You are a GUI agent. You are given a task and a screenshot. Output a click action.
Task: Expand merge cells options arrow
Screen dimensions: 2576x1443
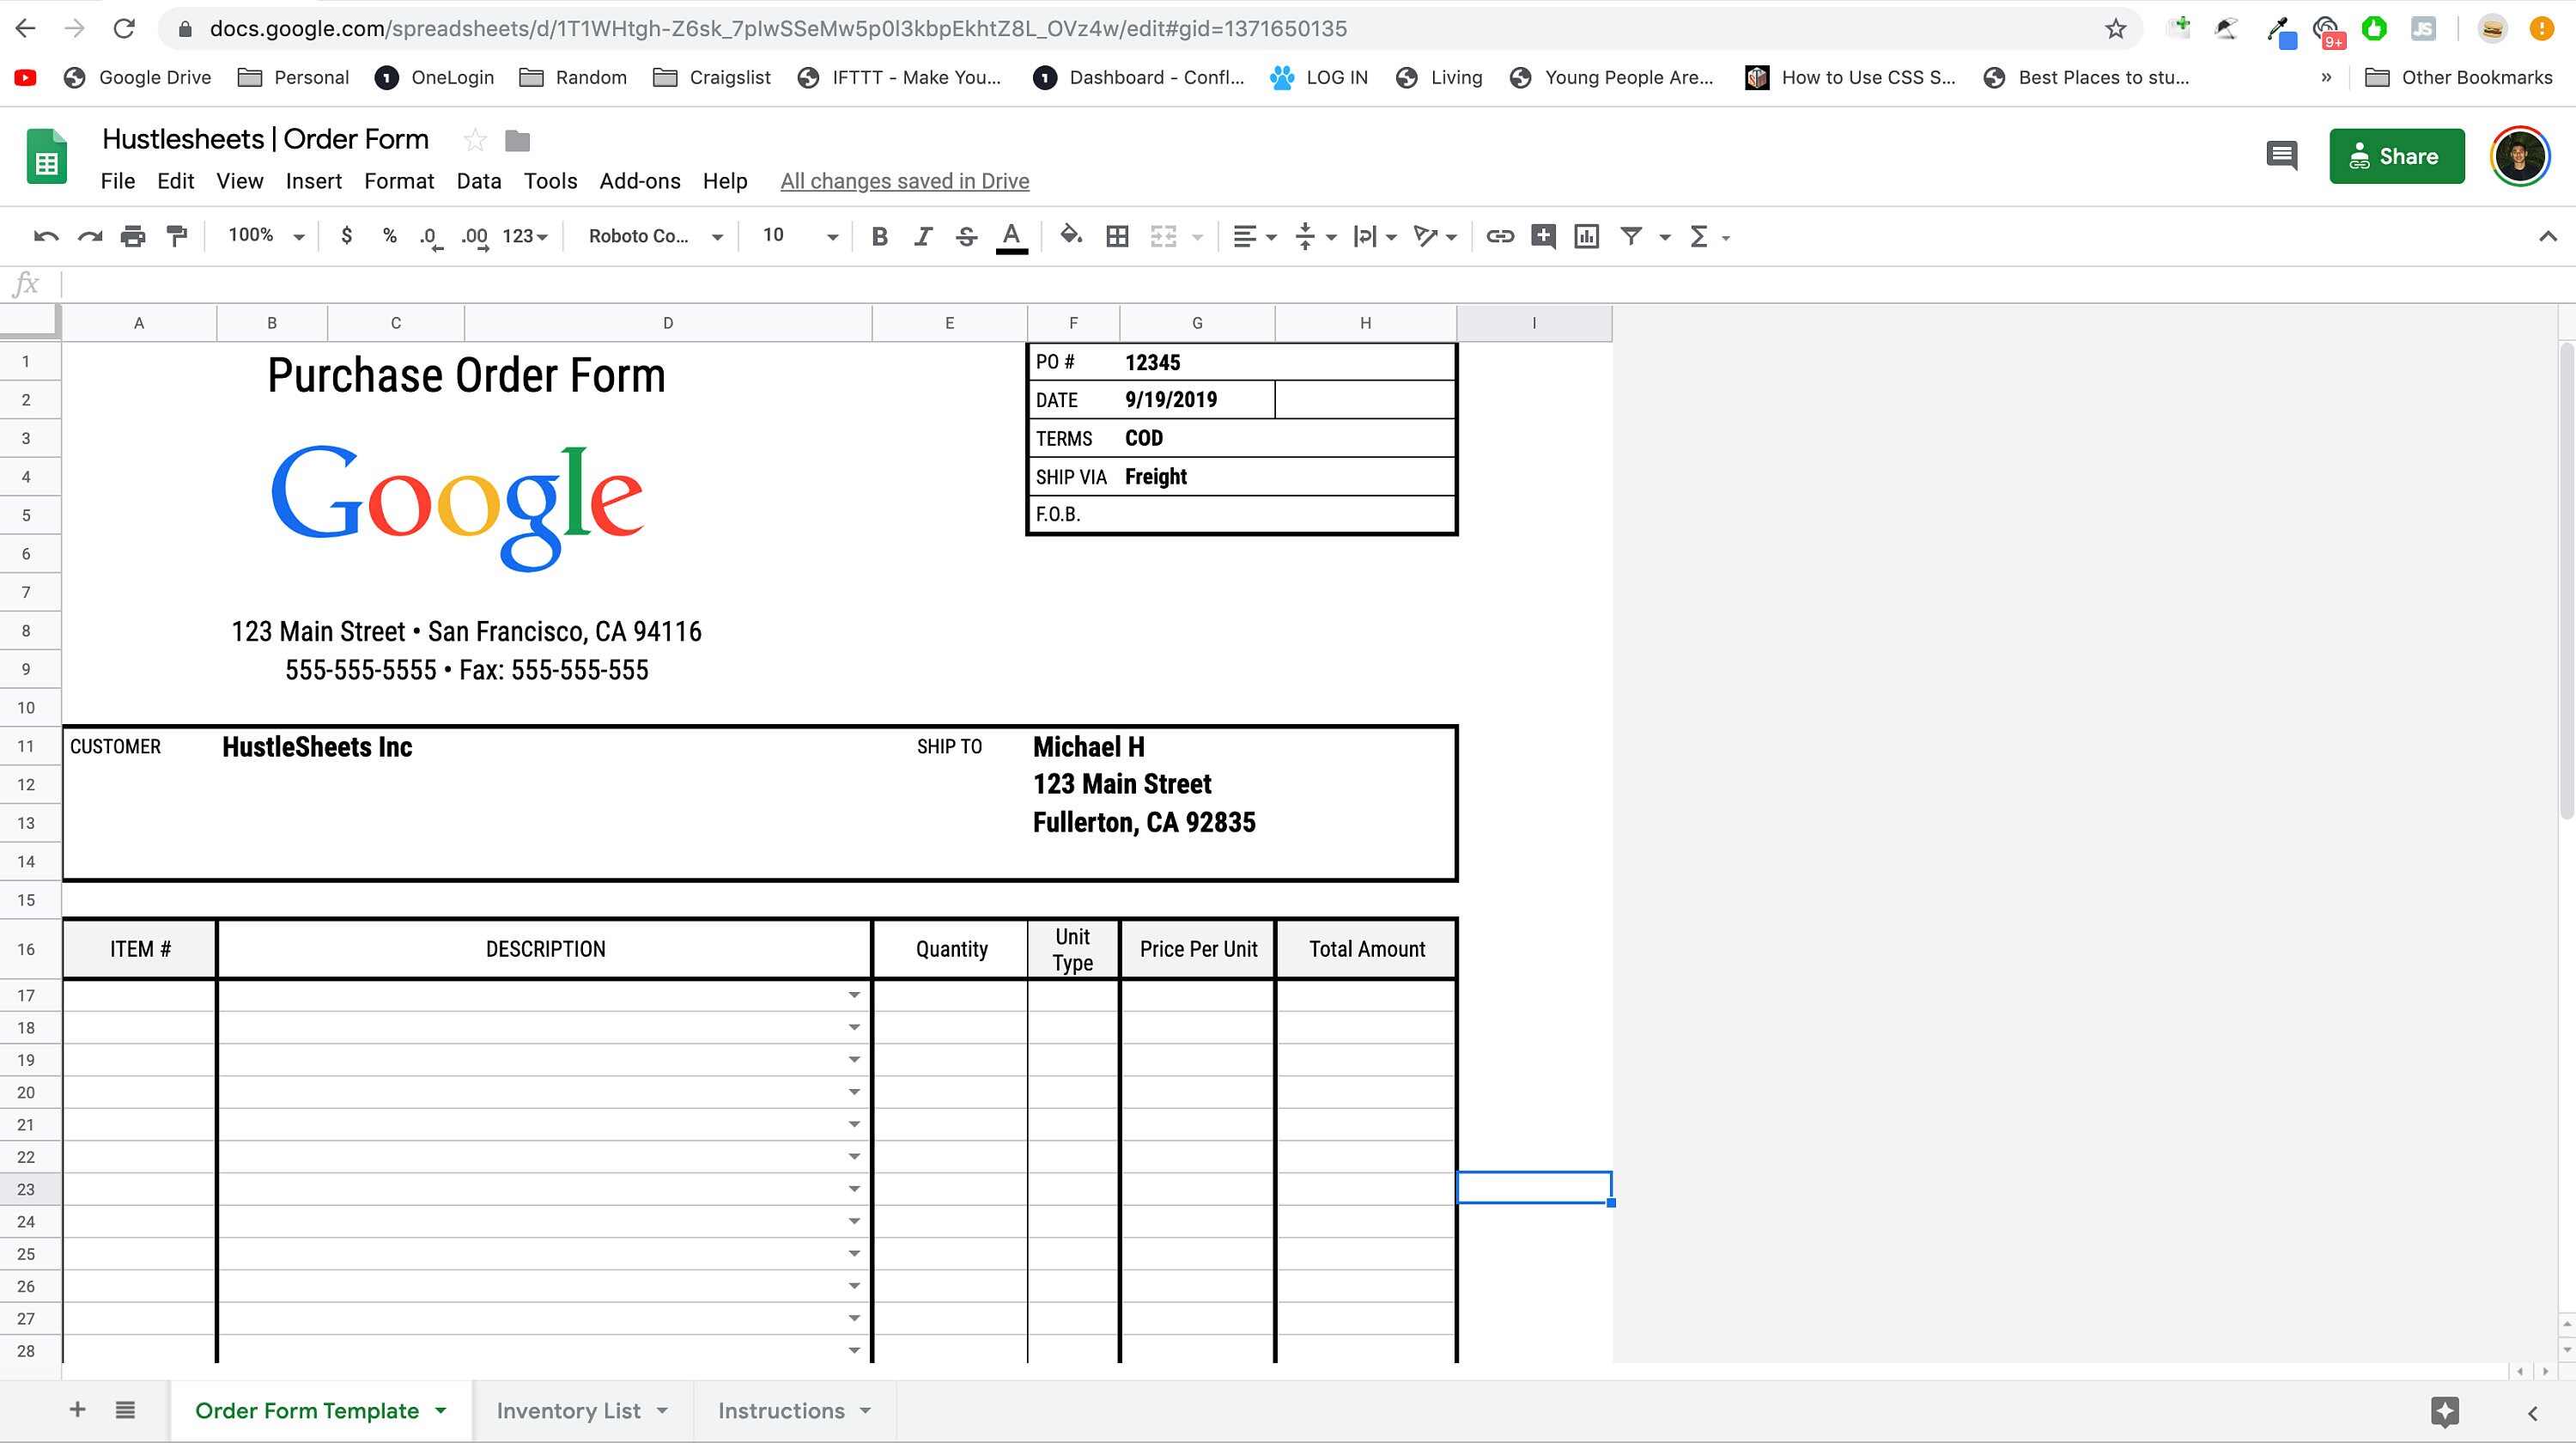click(x=1197, y=238)
